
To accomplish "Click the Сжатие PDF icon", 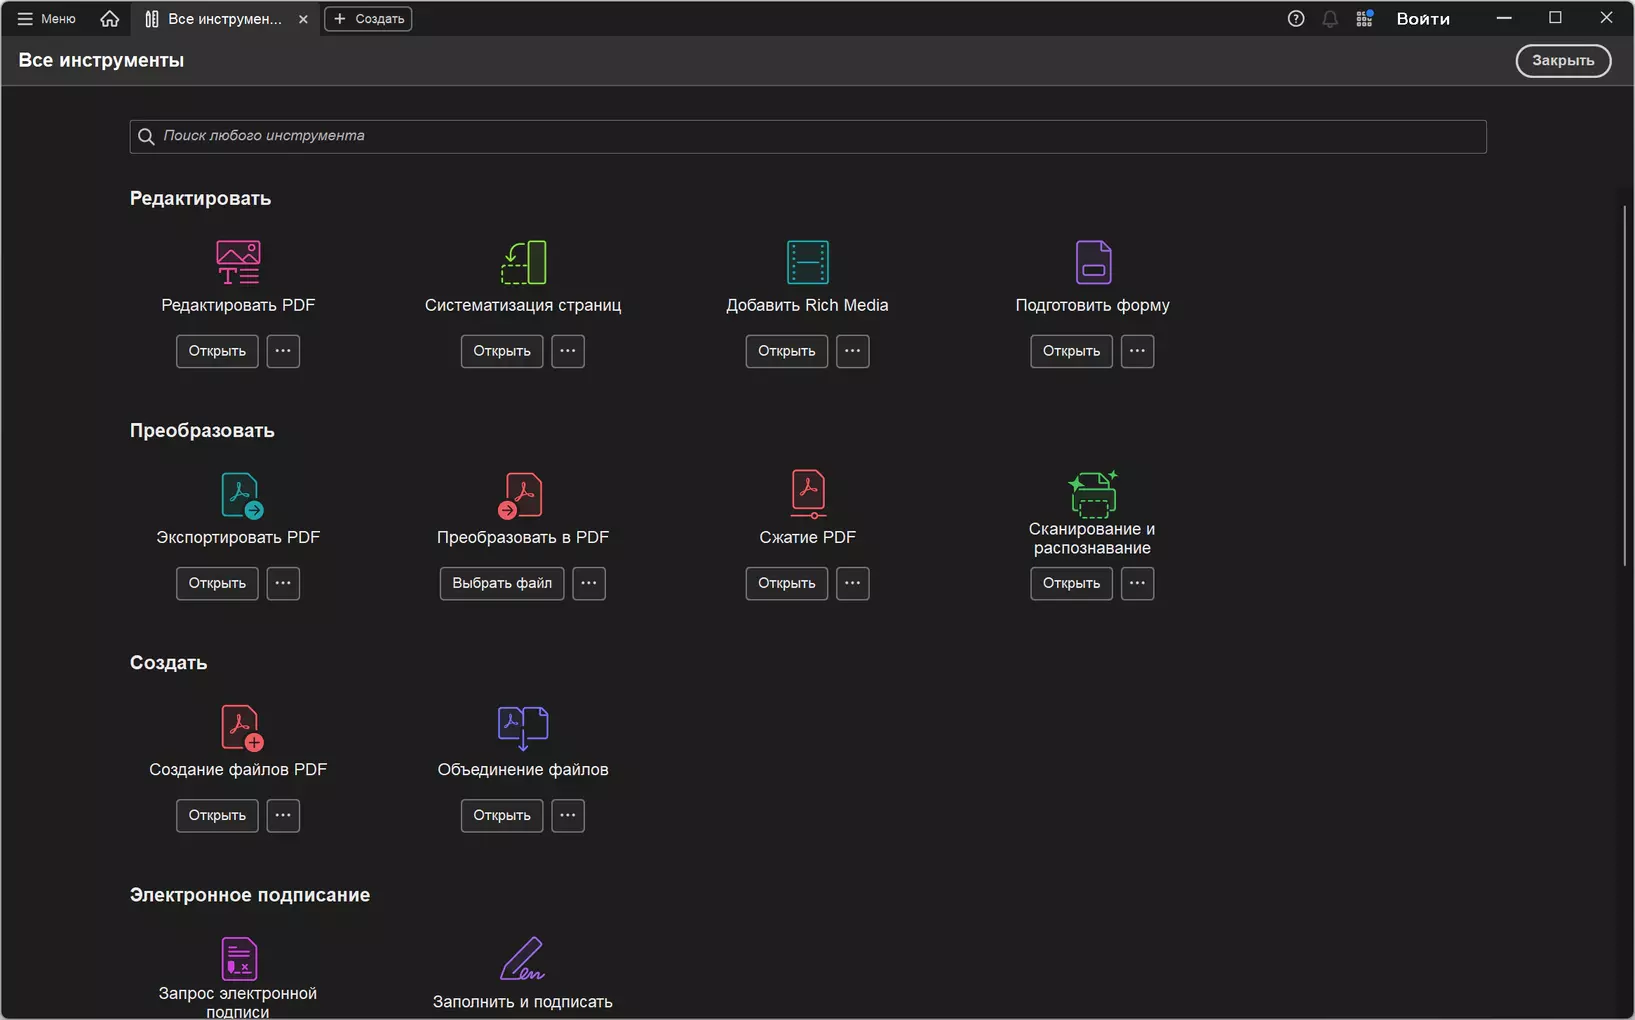I will click(808, 494).
